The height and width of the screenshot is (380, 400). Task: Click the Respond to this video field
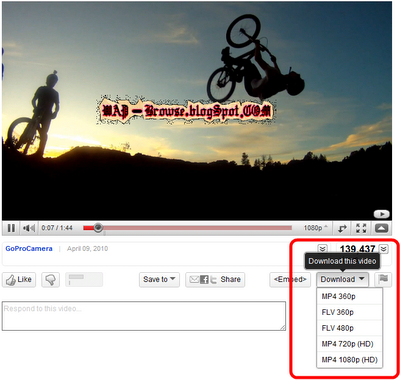pyautogui.click(x=144, y=316)
